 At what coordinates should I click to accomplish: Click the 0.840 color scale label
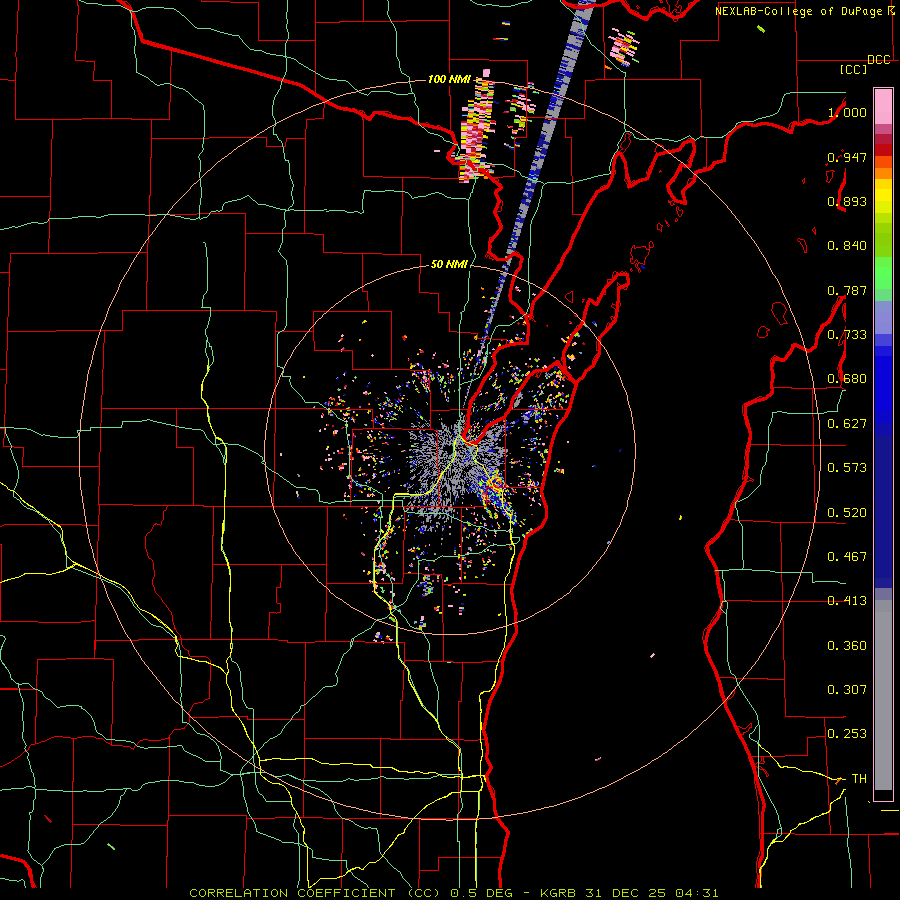click(847, 245)
